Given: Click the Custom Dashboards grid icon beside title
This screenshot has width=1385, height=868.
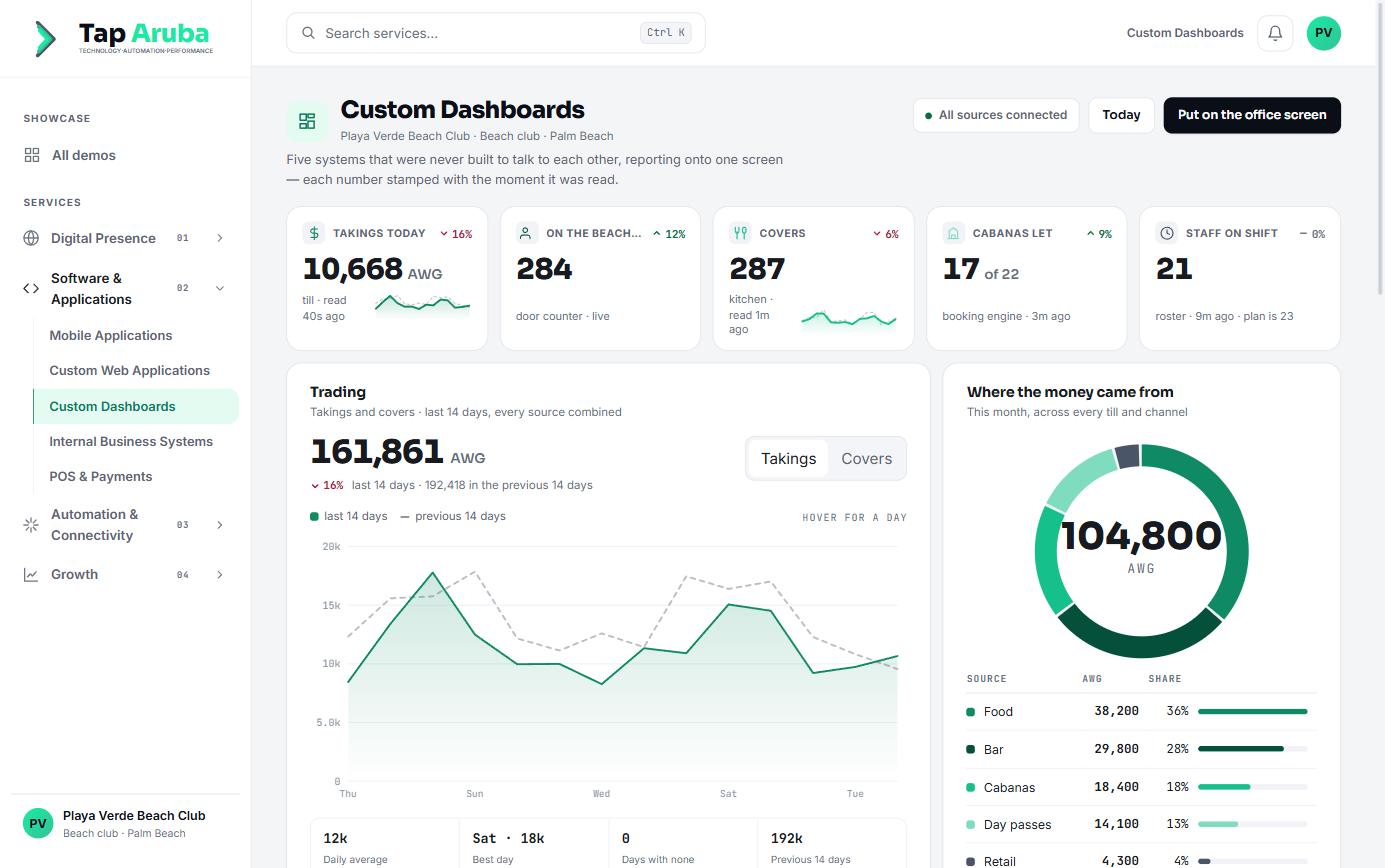Looking at the screenshot, I should 307,121.
